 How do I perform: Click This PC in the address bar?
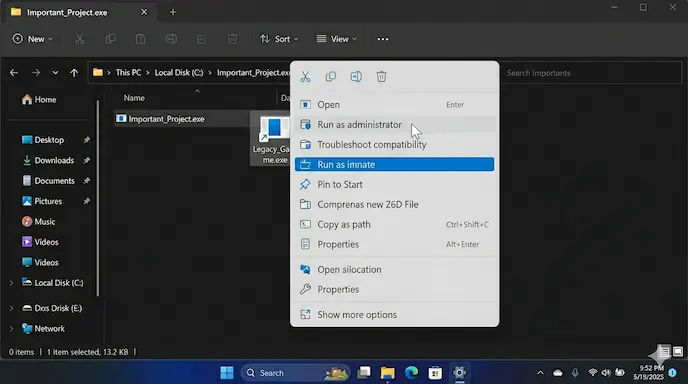tap(128, 73)
